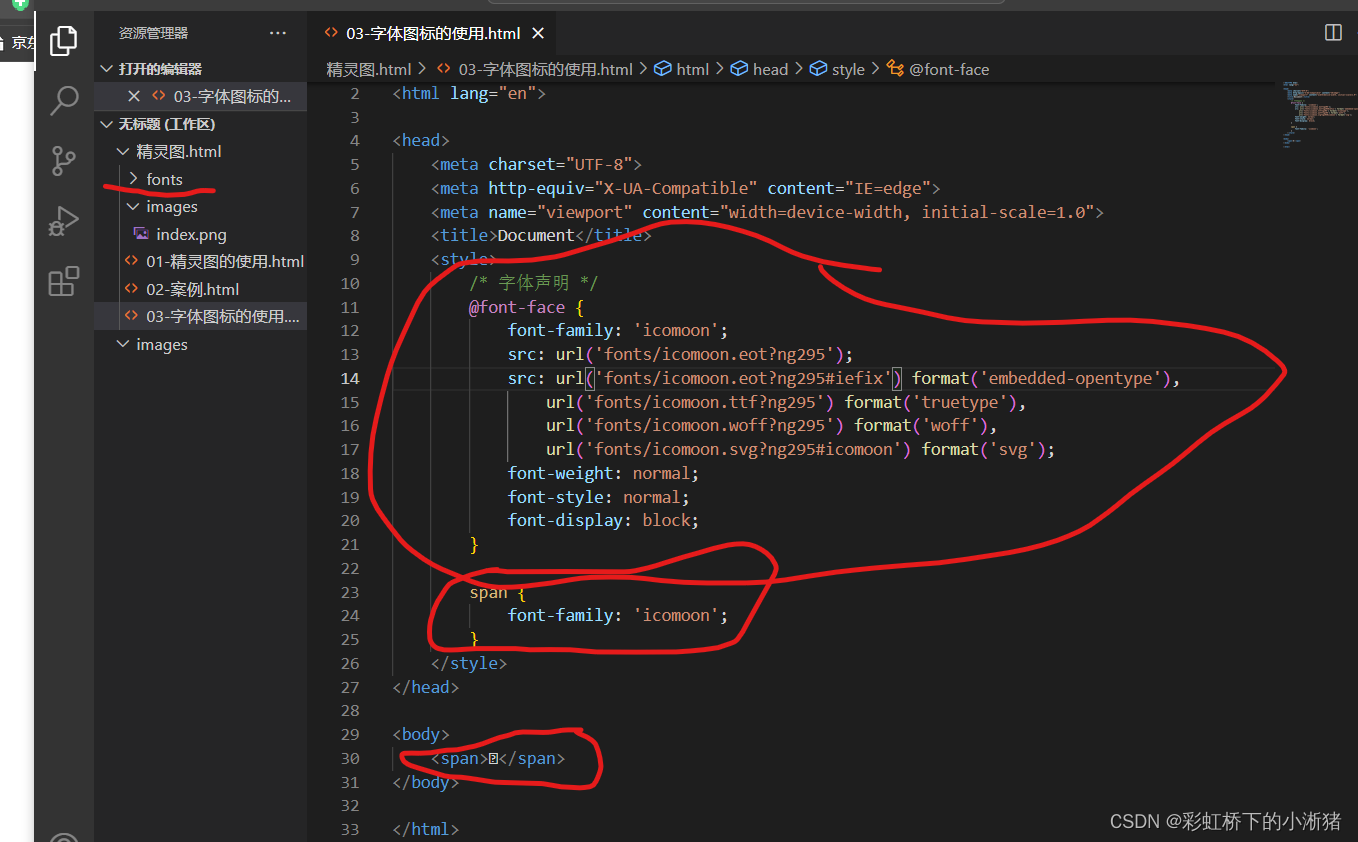This screenshot has height=842, width=1358.
Task: Open the Extensions view
Action: 63,281
